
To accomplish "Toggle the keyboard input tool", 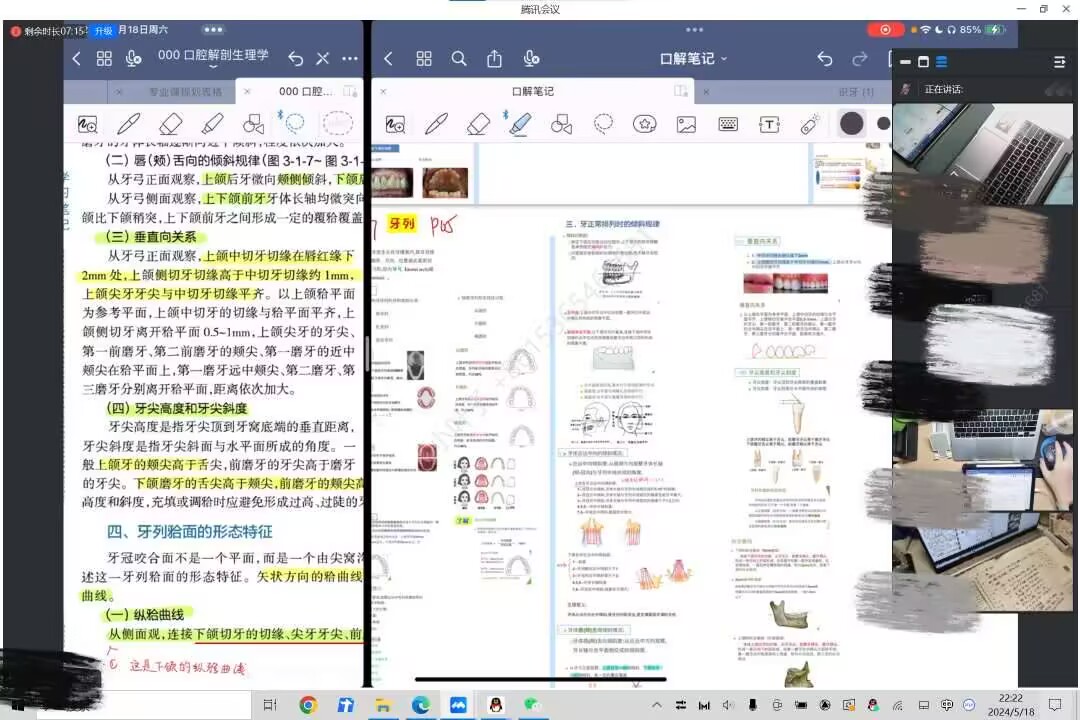I will pos(728,124).
